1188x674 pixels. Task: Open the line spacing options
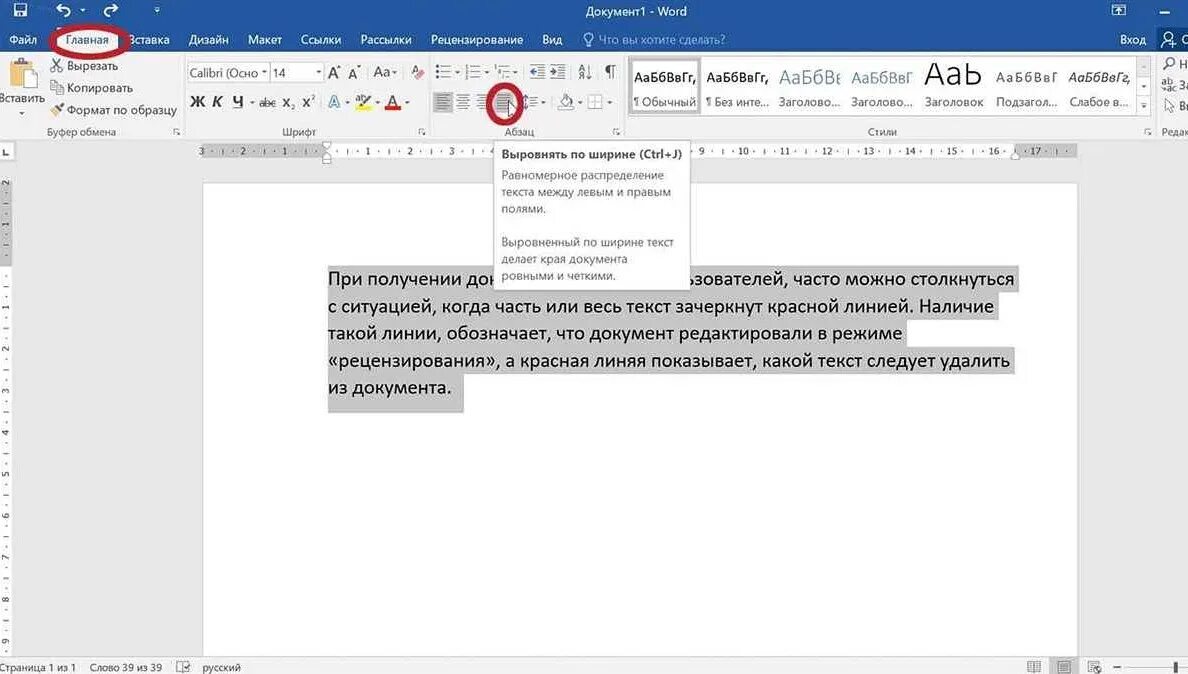pos(532,101)
